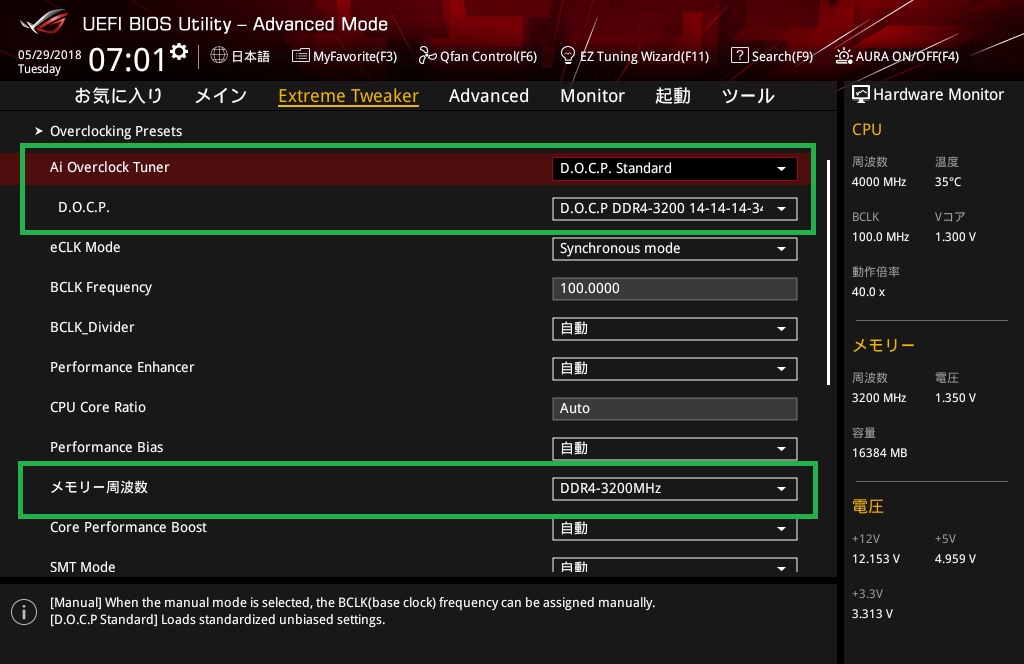Select Performance Enhancer label

point(122,367)
